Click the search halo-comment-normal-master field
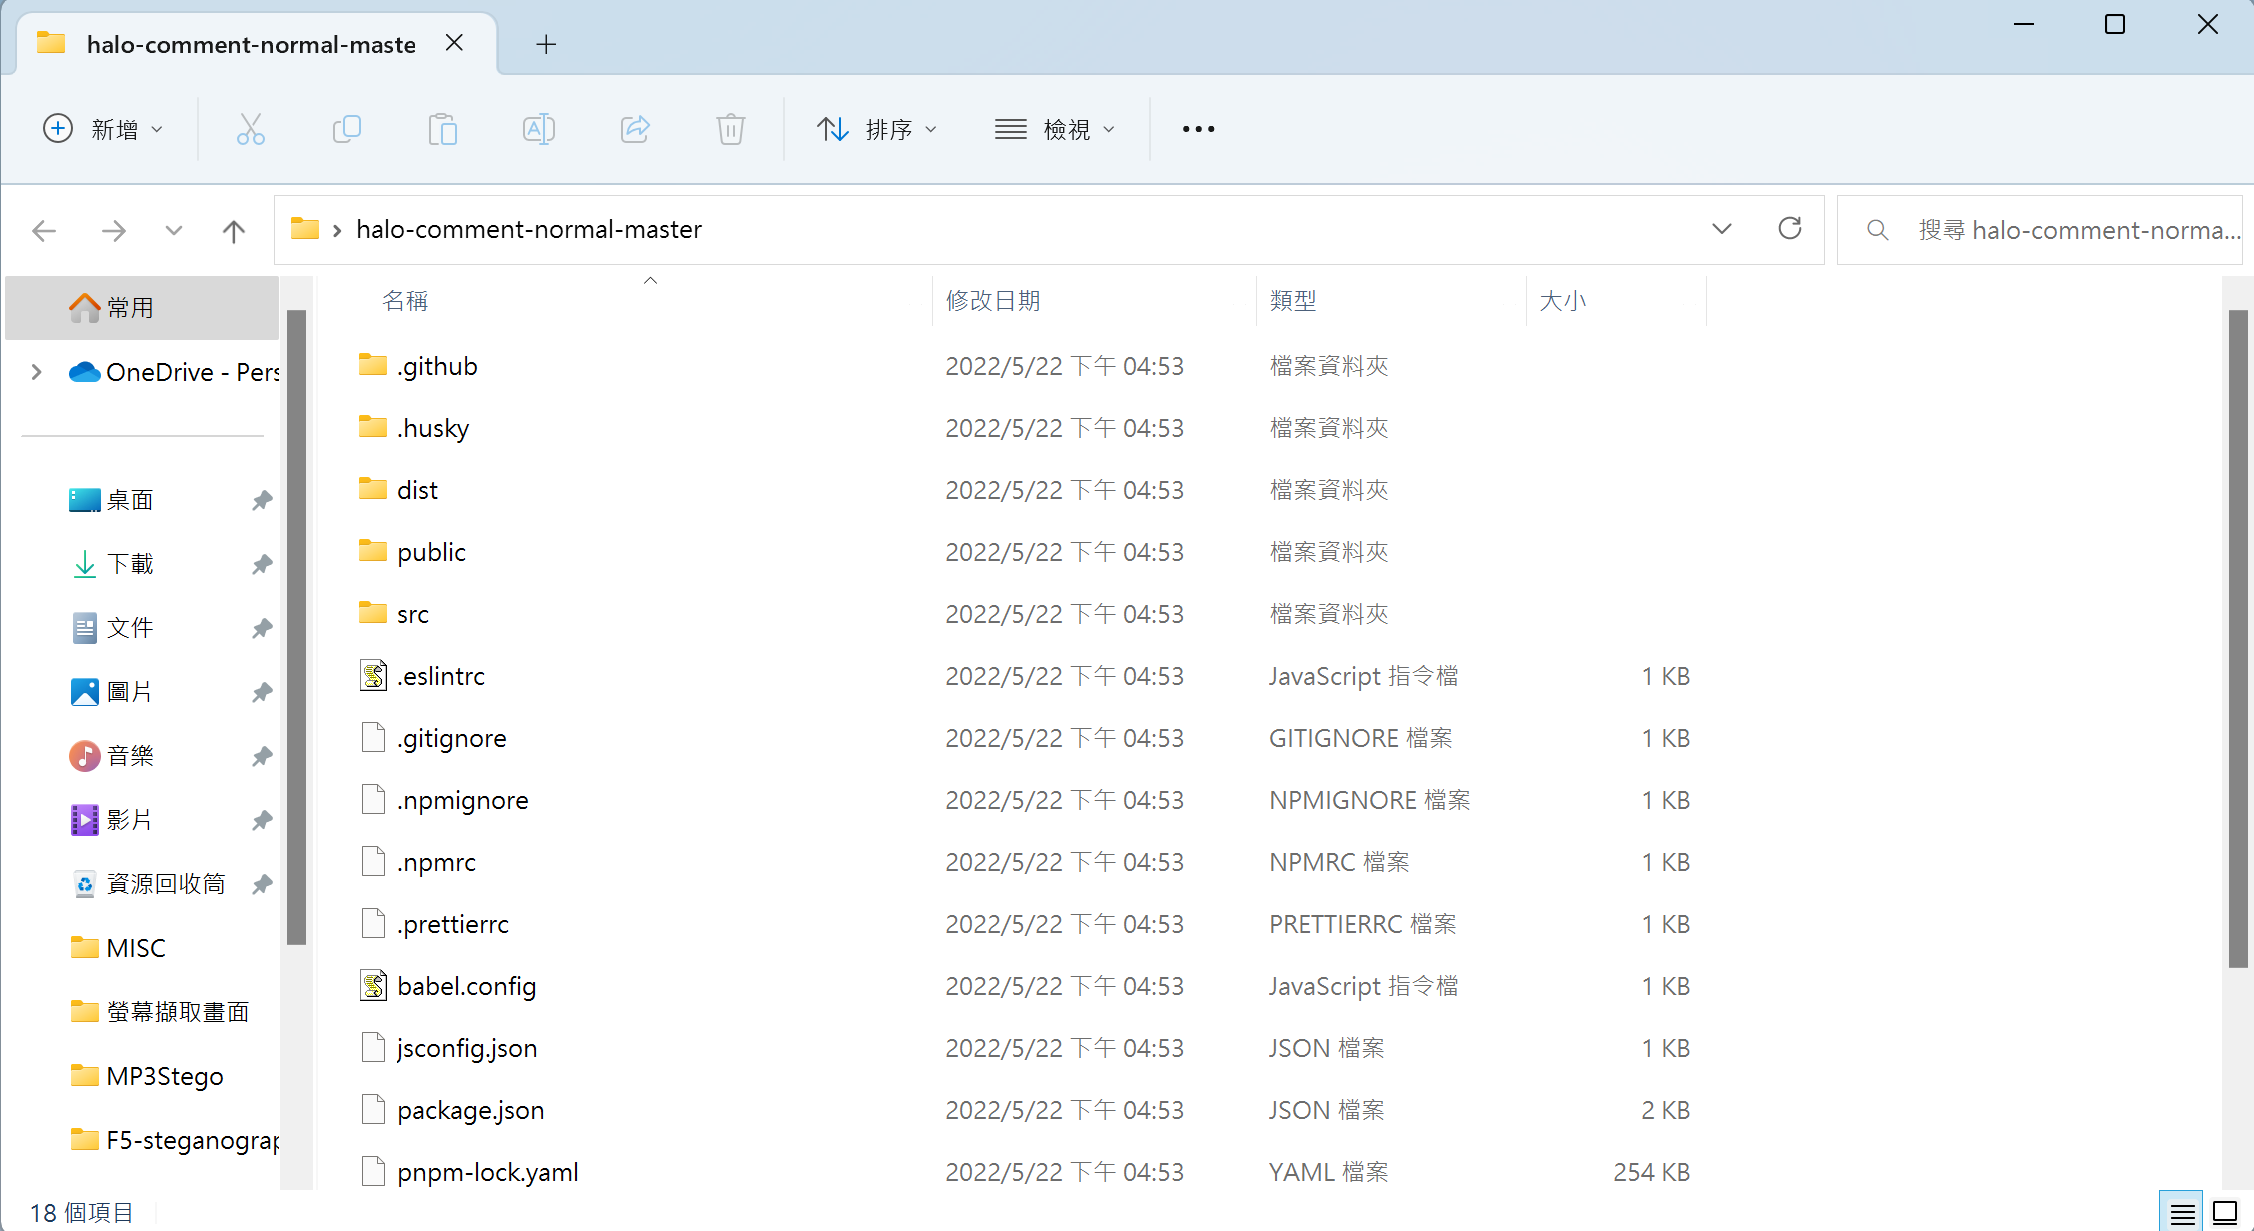The width and height of the screenshot is (2254, 1231). pyautogui.click(x=2040, y=230)
